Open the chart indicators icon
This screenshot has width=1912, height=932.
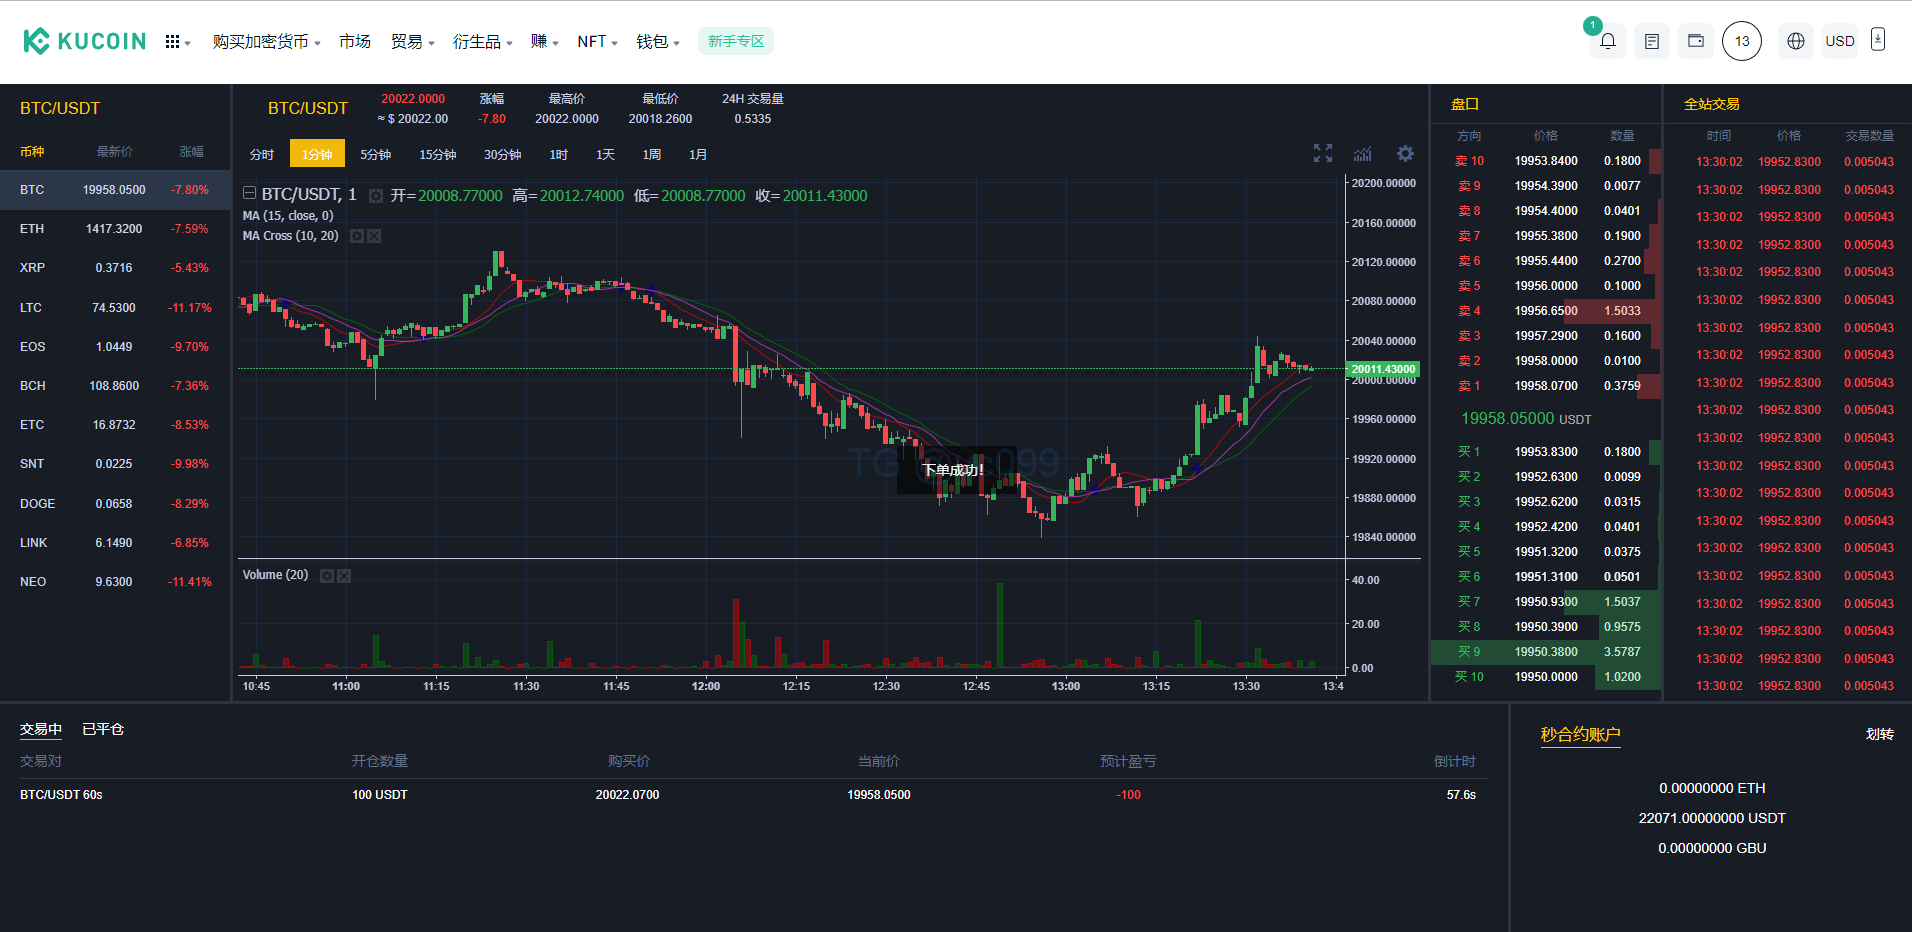[x=1363, y=154]
